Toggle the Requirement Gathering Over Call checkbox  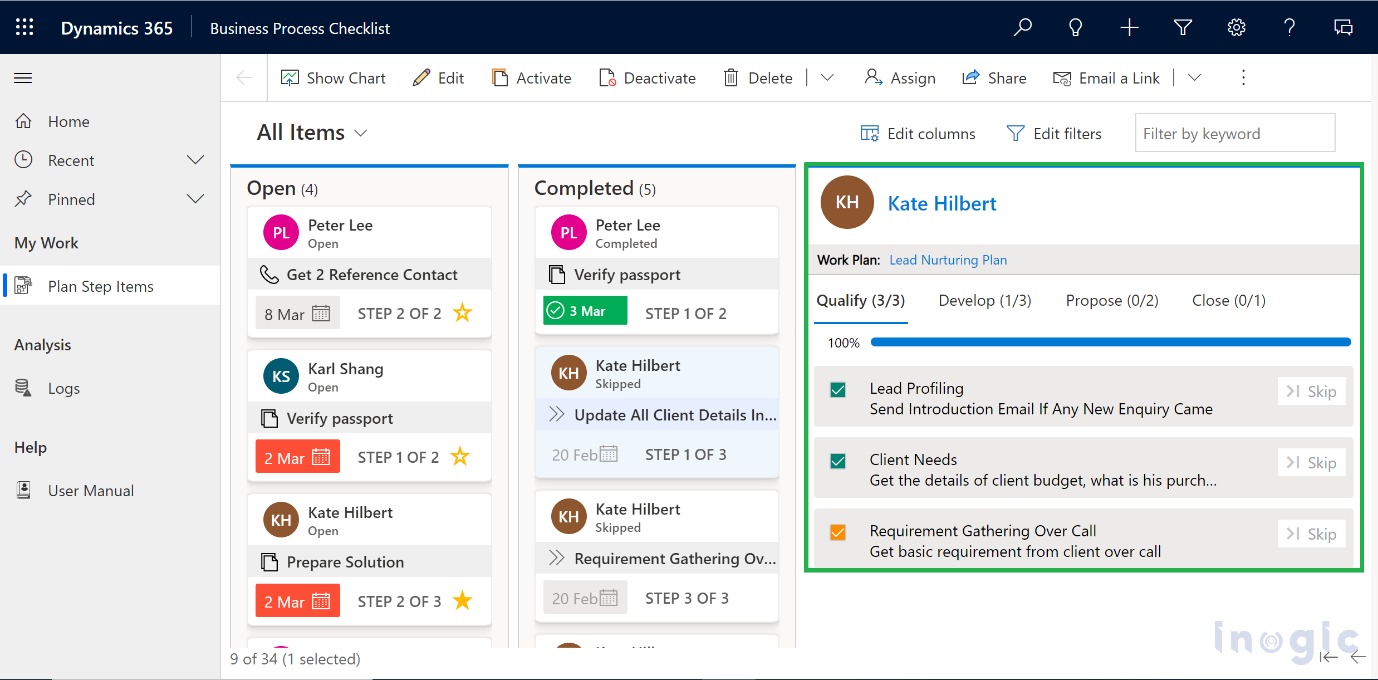click(x=838, y=533)
